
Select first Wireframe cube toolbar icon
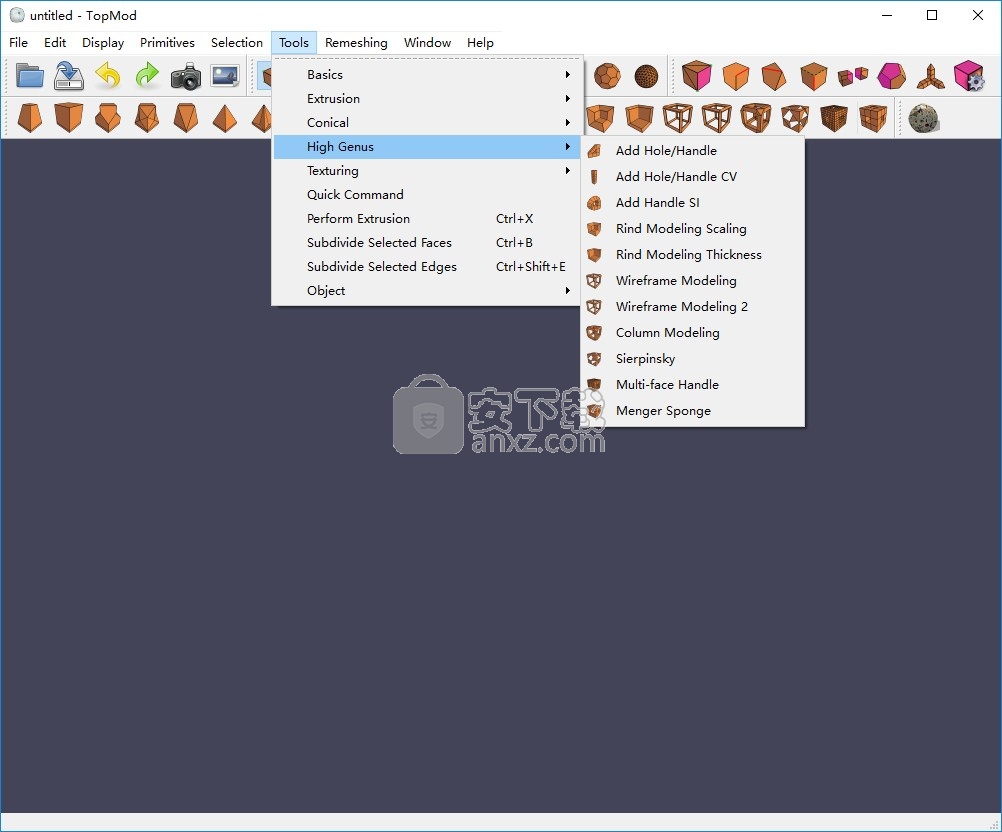point(677,118)
